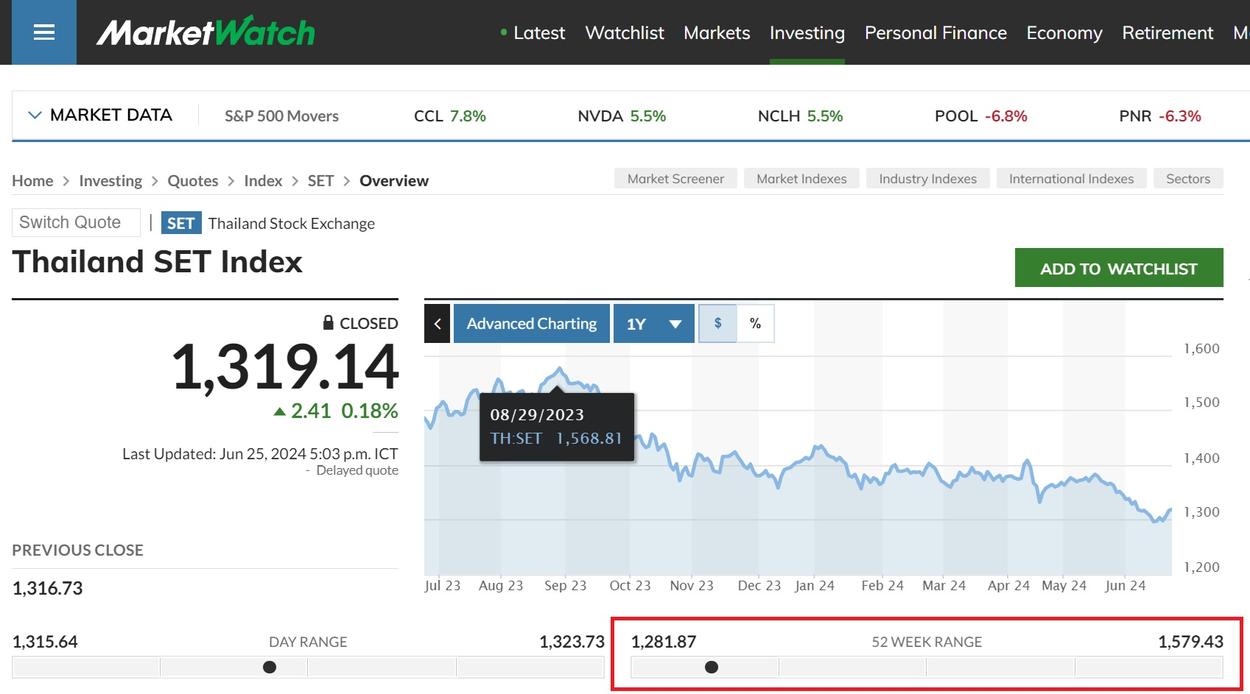Click the PNR ticker
Image resolution: width=1250 pixels, height=694 pixels.
click(x=1160, y=116)
